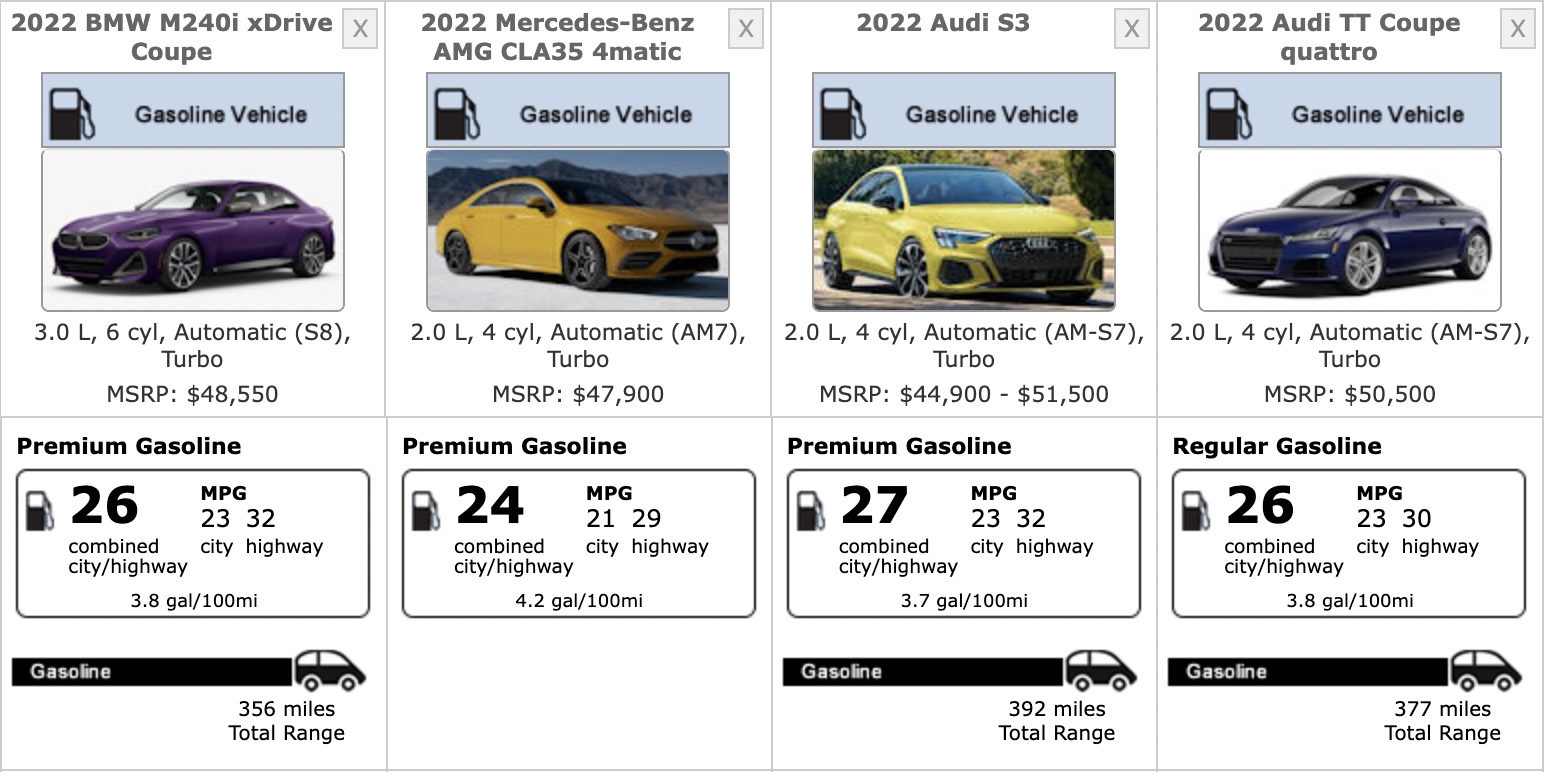Click the pump icon beside Mercedes' 24 MPG
This screenshot has height=772, width=1544.
426,510
